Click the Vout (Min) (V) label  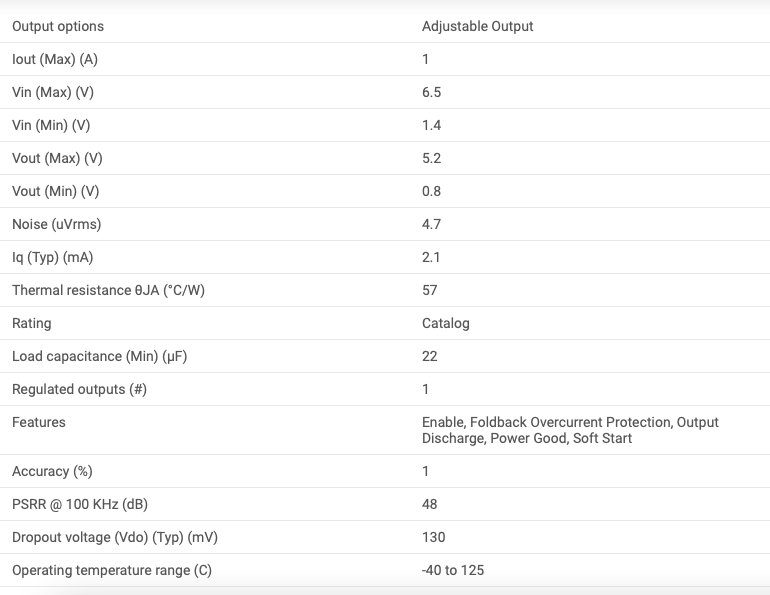click(55, 191)
